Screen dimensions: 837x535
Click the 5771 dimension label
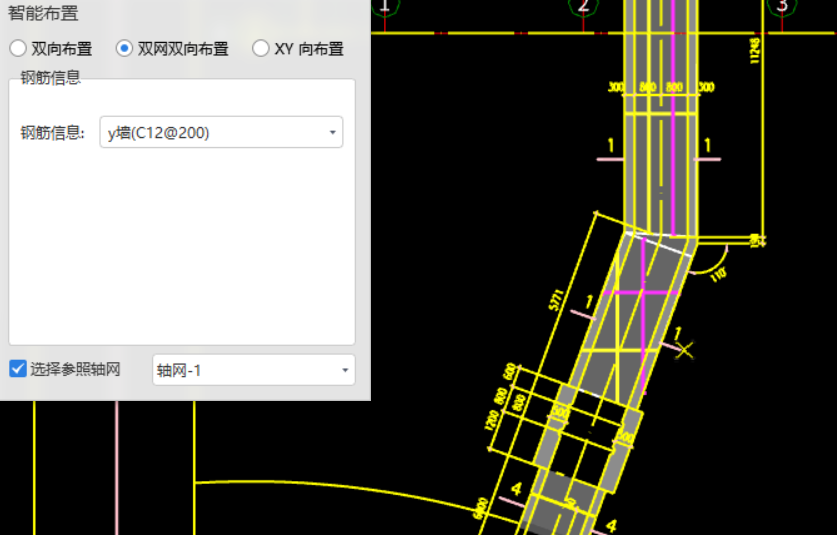(x=556, y=300)
